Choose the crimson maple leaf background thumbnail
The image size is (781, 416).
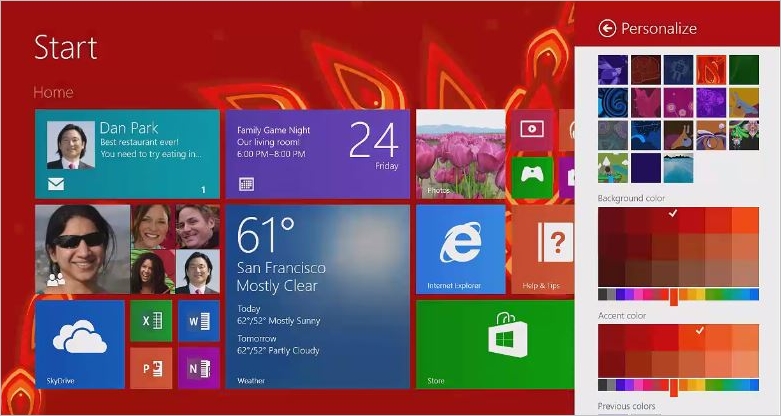[x=646, y=103]
